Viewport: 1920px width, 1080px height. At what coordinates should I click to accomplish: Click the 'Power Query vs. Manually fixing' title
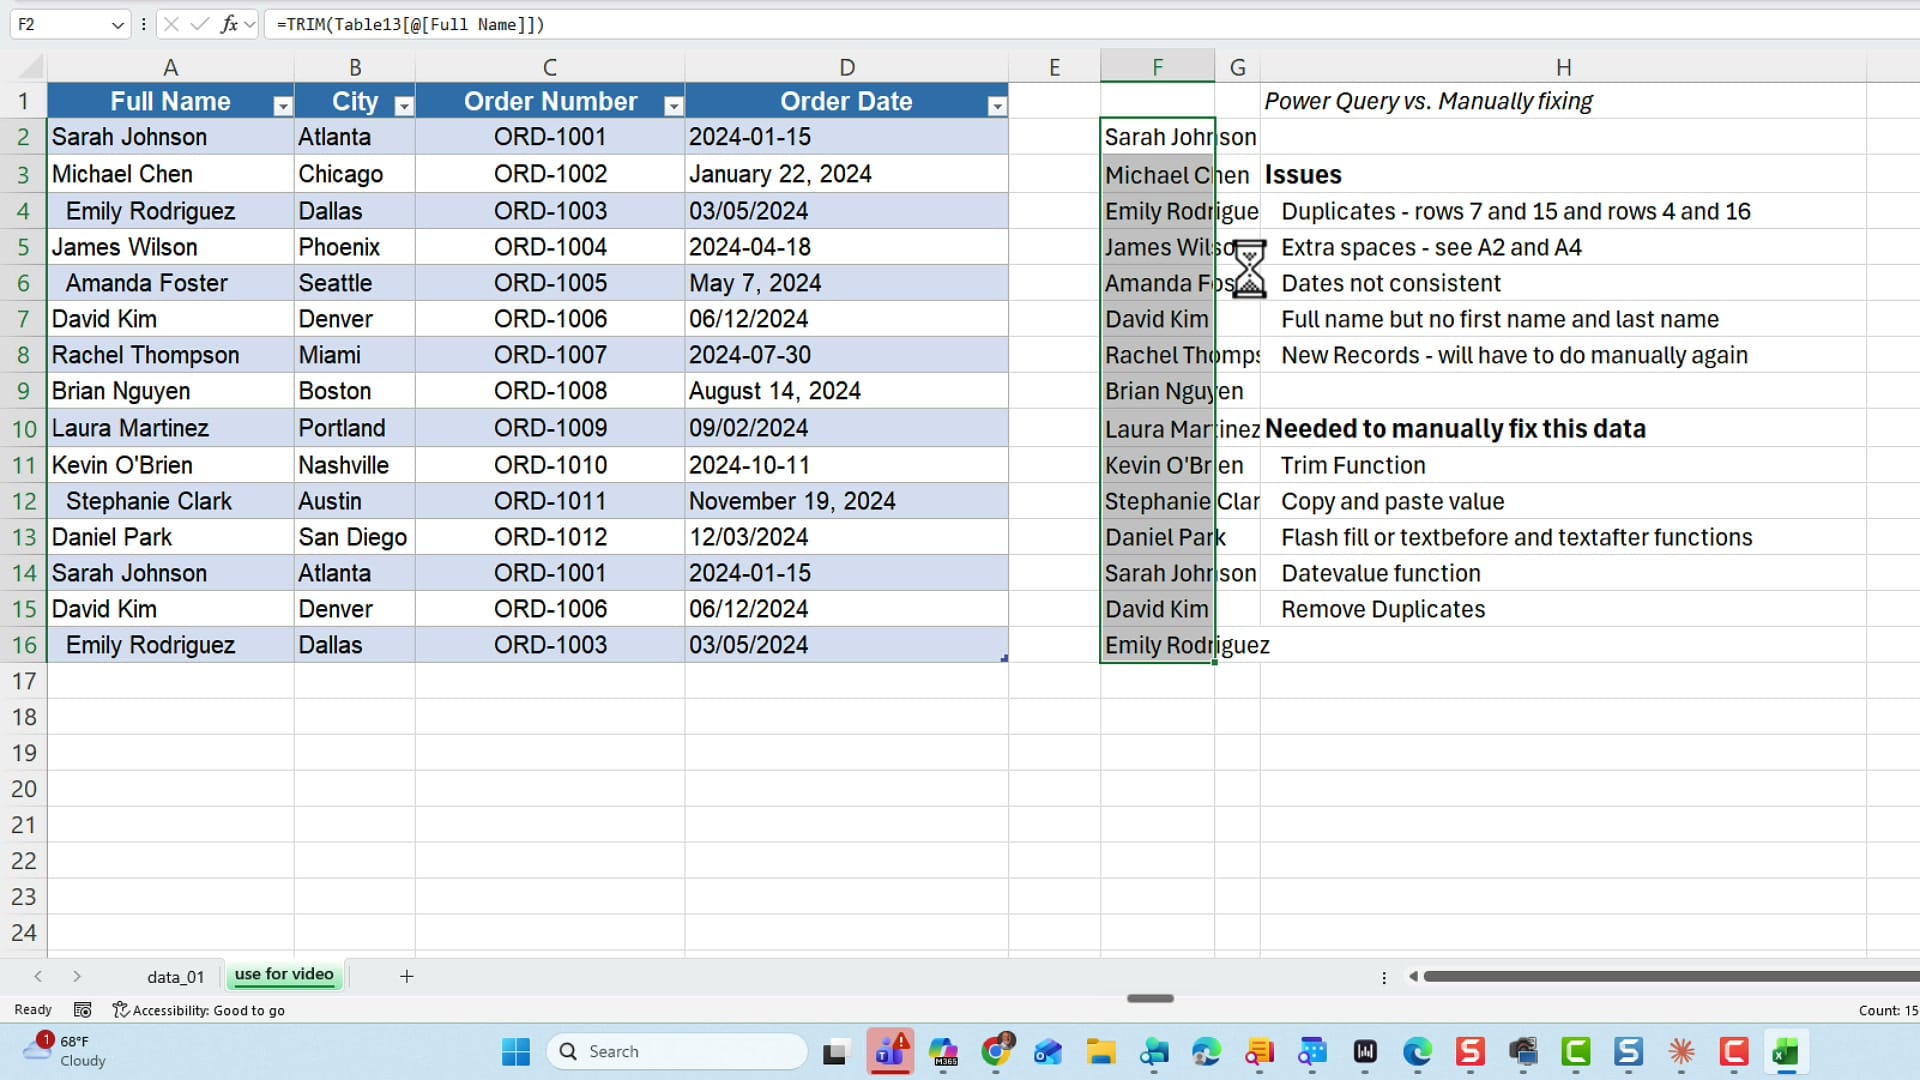[x=1428, y=101]
